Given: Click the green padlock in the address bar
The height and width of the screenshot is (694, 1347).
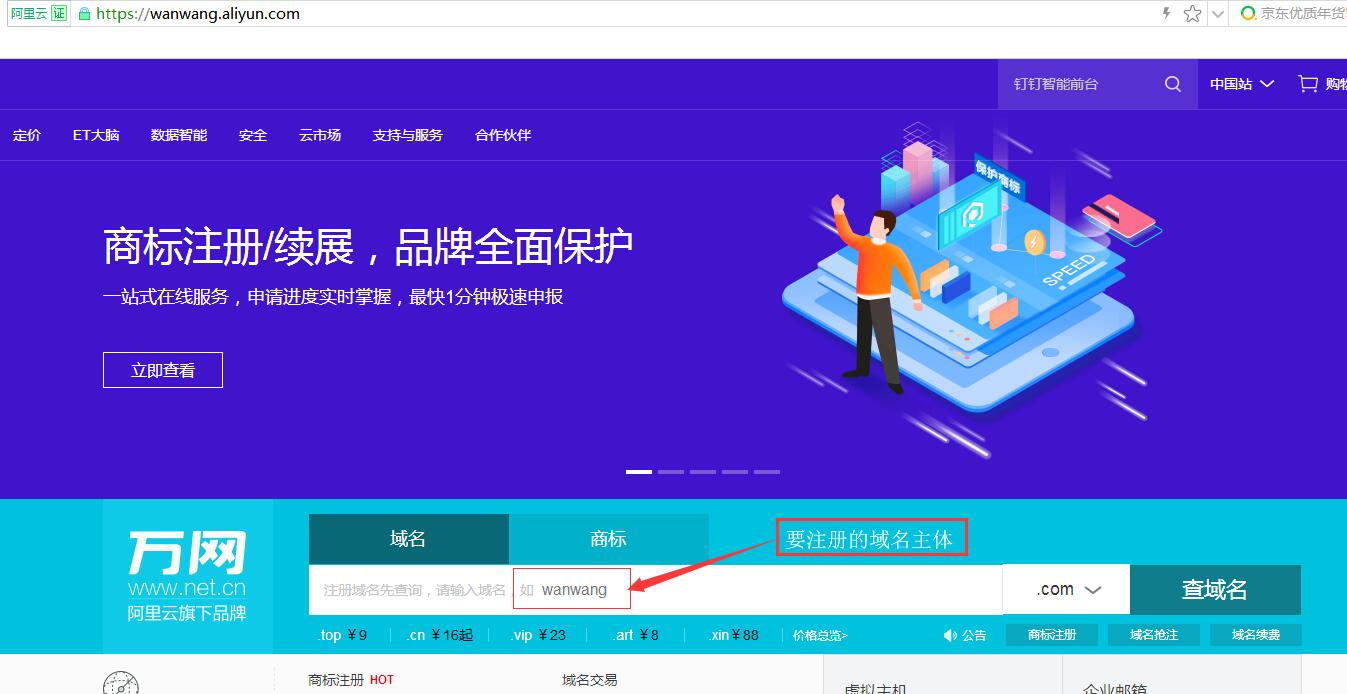Looking at the screenshot, I should 85,14.
